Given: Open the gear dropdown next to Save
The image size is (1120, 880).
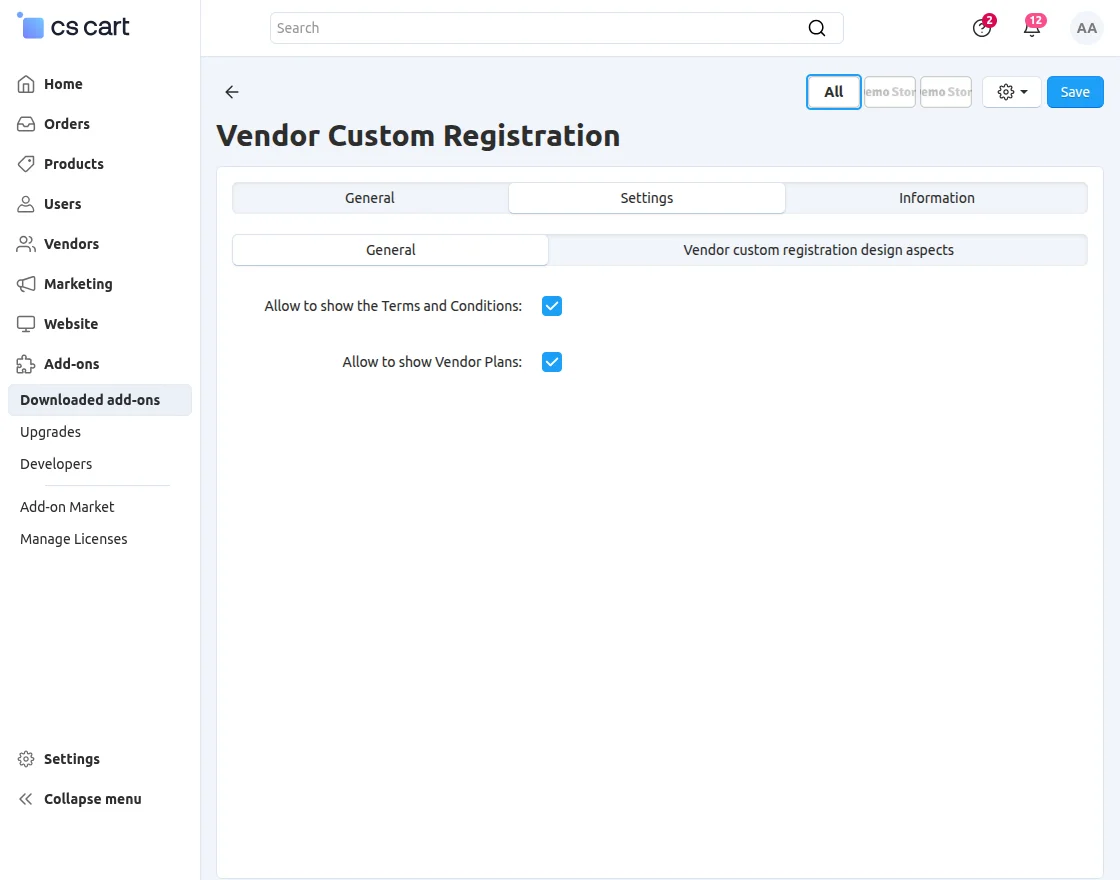Looking at the screenshot, I should (x=1012, y=92).
